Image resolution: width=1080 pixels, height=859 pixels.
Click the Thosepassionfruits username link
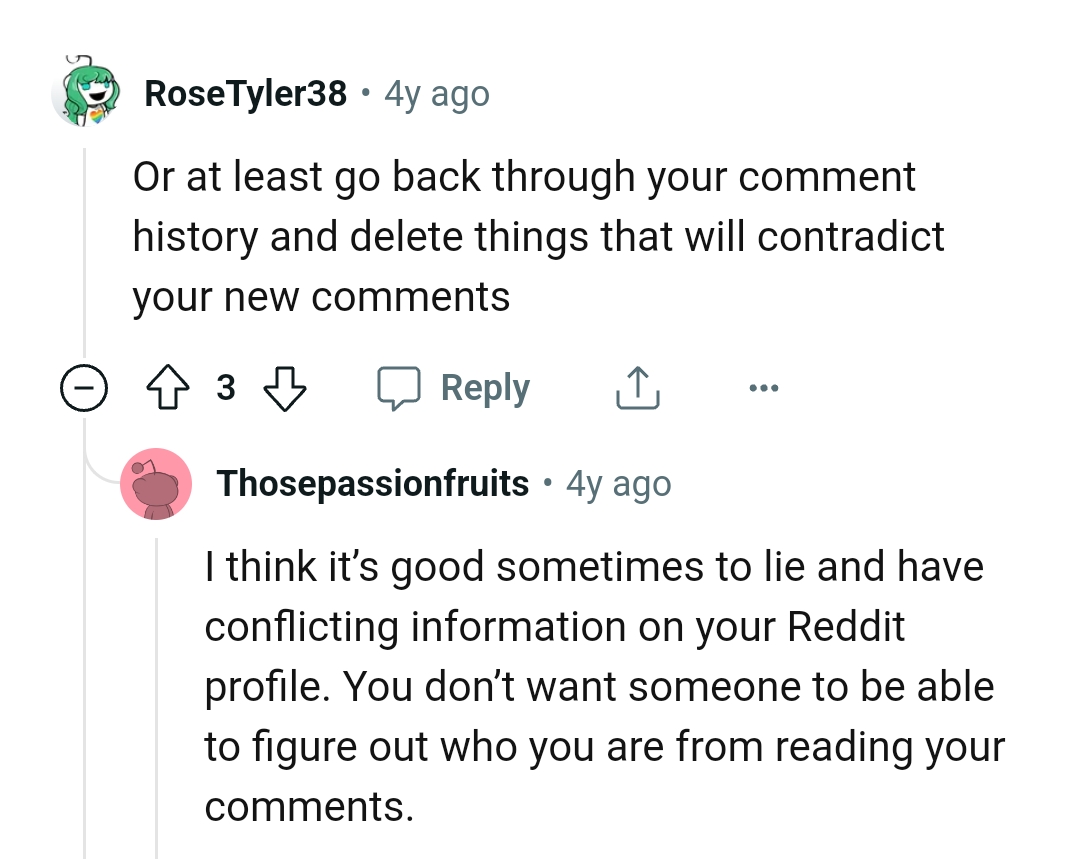(372, 483)
